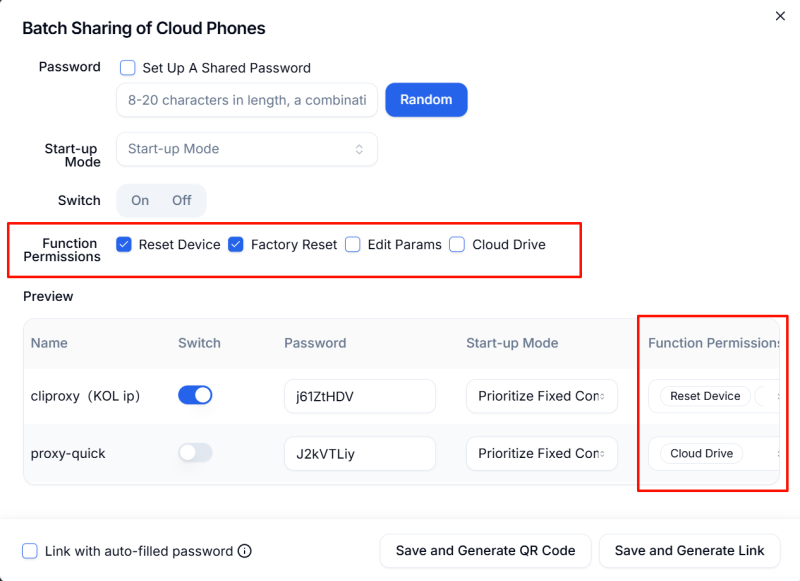Select the Off switch option
Image resolution: width=800 pixels, height=581 pixels.
[181, 200]
